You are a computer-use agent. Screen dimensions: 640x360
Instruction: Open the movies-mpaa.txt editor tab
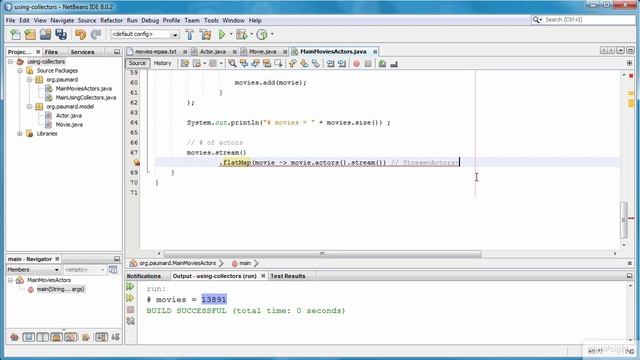[x=156, y=52]
